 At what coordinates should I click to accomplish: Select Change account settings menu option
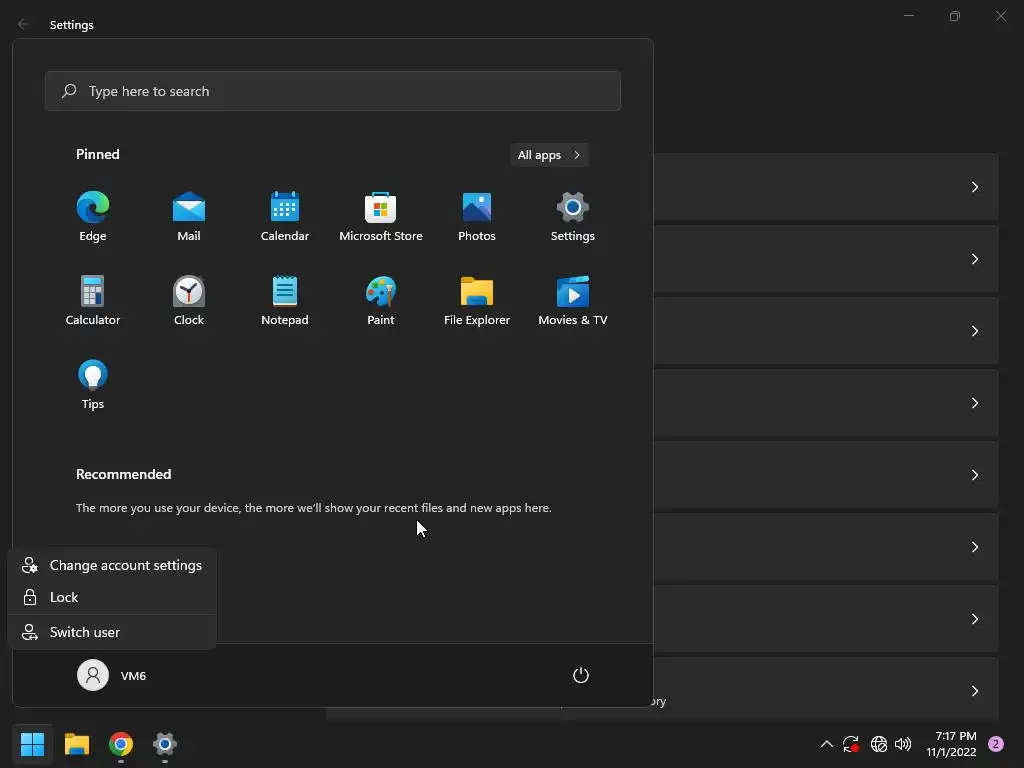coord(112,566)
